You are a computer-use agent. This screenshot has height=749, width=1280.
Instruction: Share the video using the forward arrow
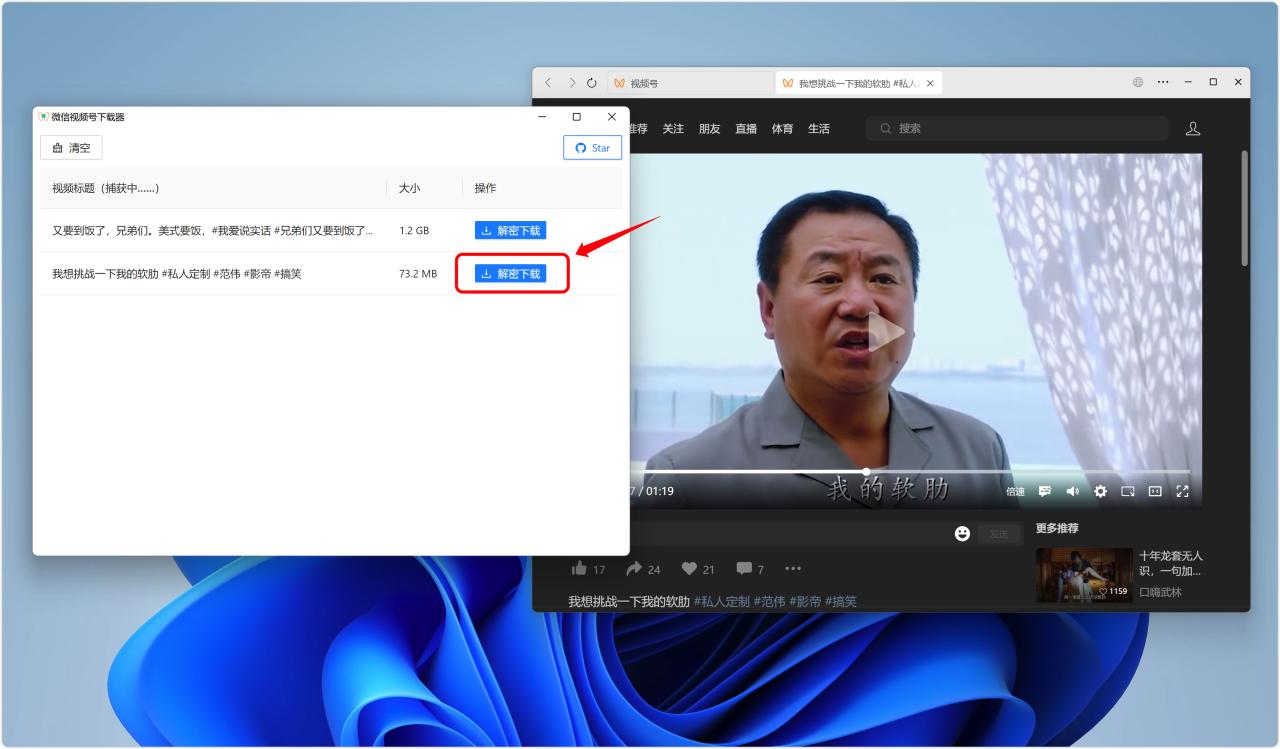click(x=634, y=569)
